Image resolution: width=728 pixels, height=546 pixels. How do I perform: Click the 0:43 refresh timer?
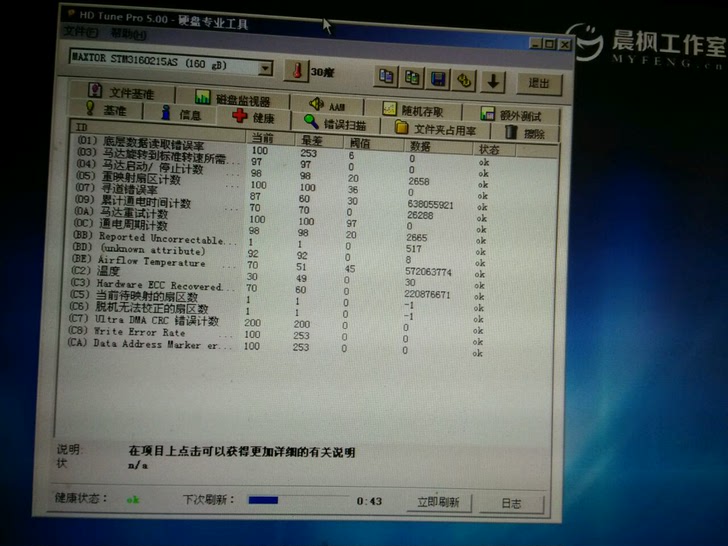click(x=369, y=501)
